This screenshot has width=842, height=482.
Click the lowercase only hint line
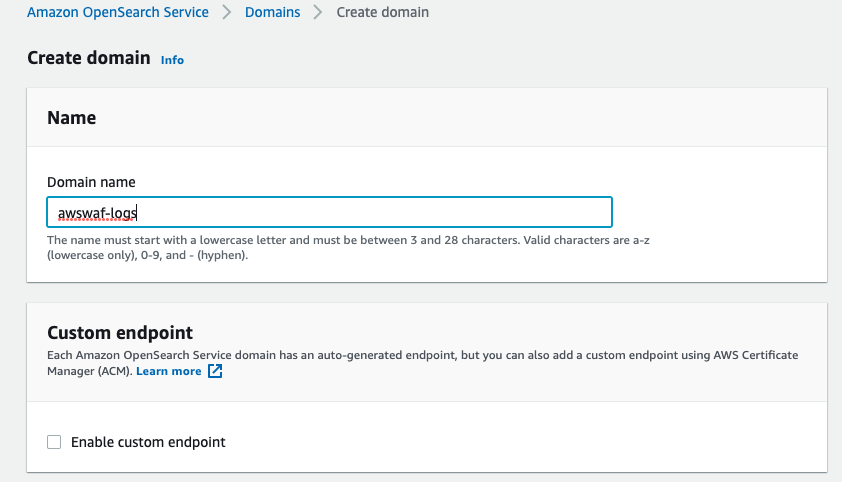[x=147, y=255]
